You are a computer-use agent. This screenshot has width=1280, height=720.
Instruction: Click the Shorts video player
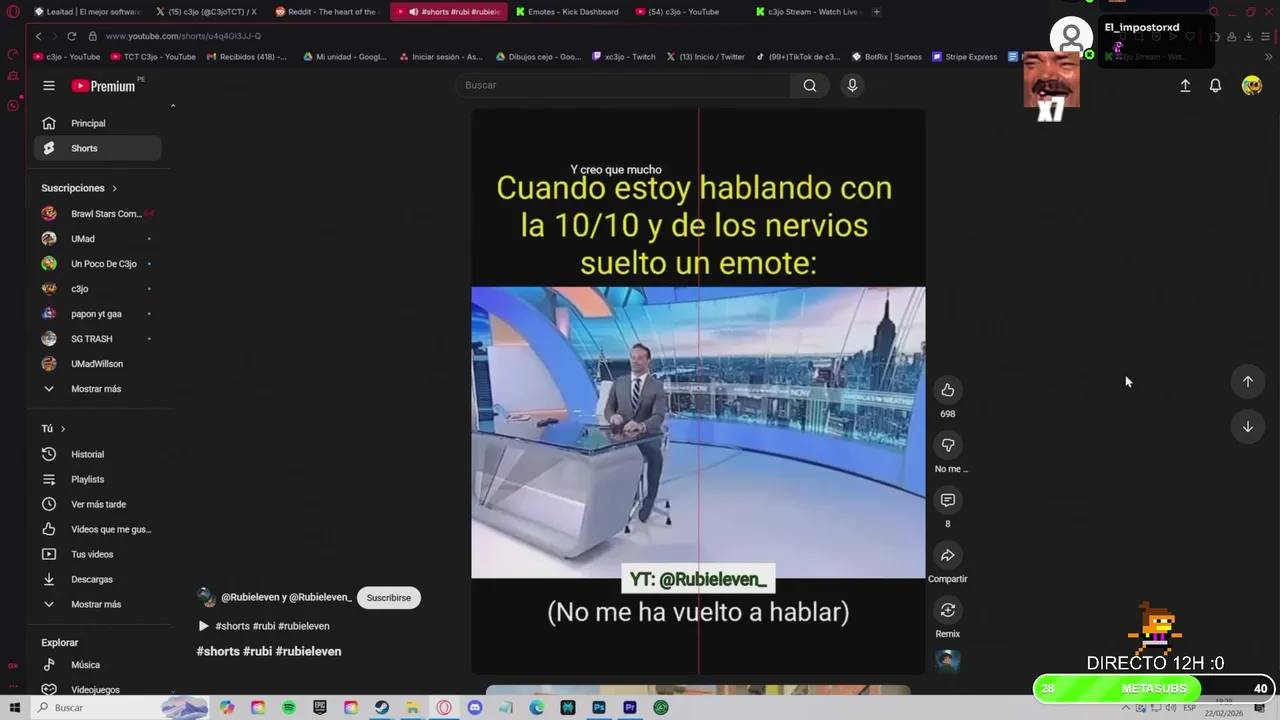tap(698, 391)
